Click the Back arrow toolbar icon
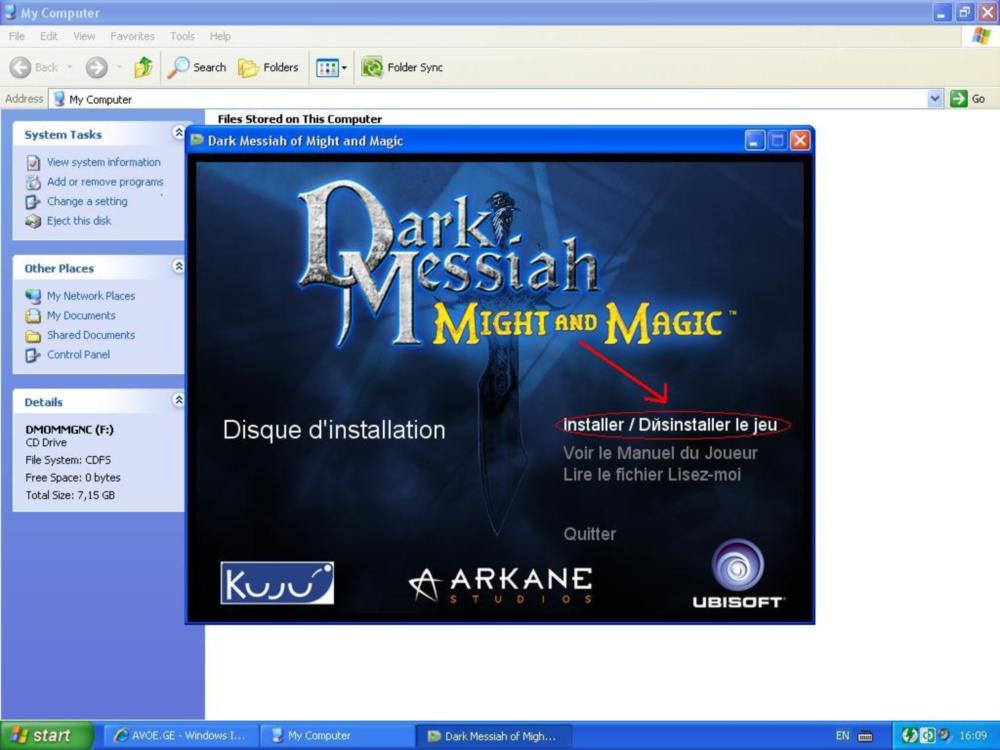 20,67
